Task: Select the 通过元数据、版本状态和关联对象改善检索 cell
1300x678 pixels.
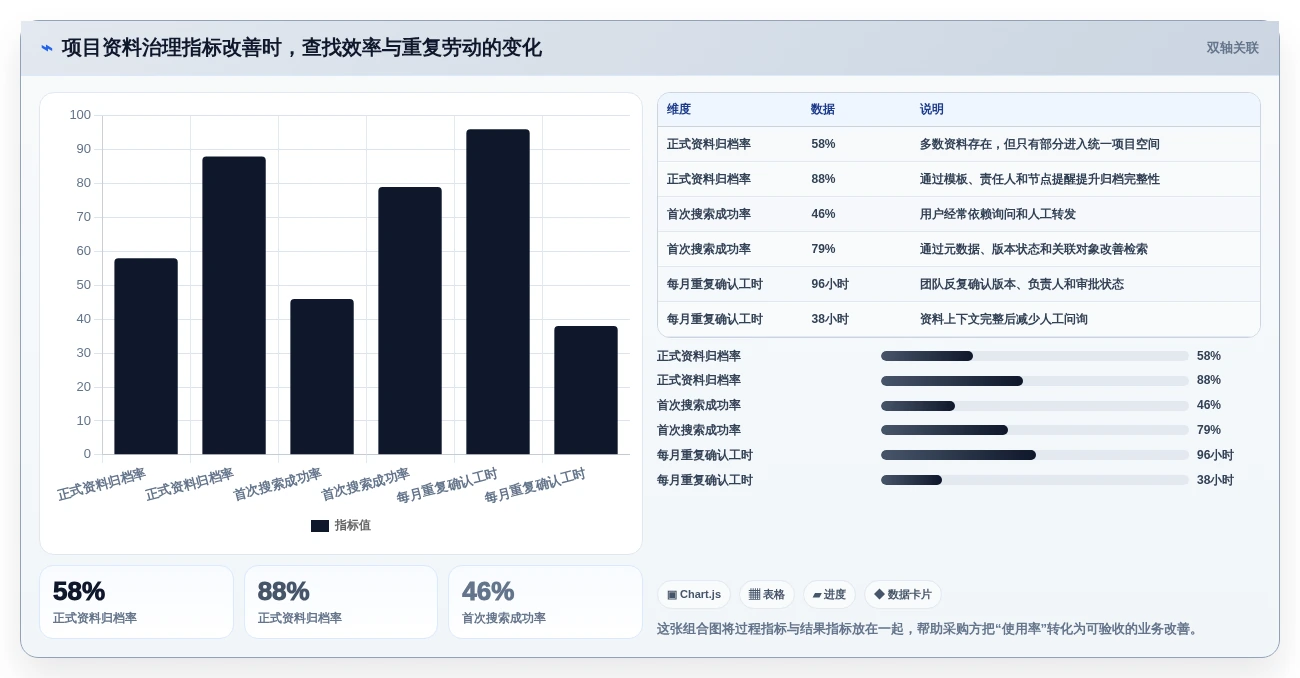Action: coord(1034,249)
